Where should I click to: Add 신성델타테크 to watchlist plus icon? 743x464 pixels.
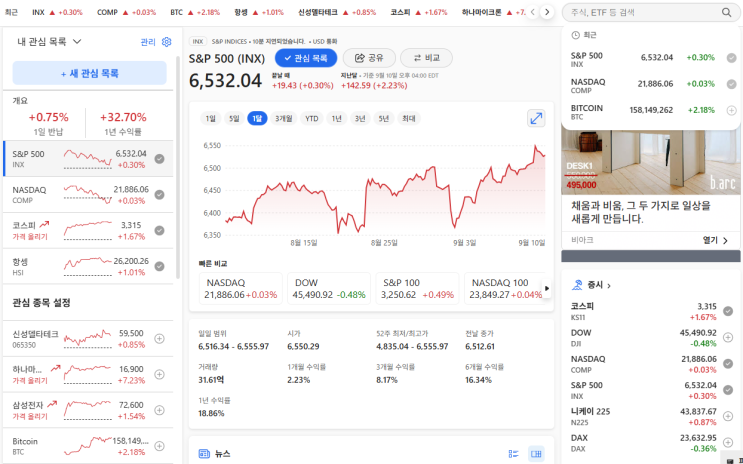(x=160, y=338)
